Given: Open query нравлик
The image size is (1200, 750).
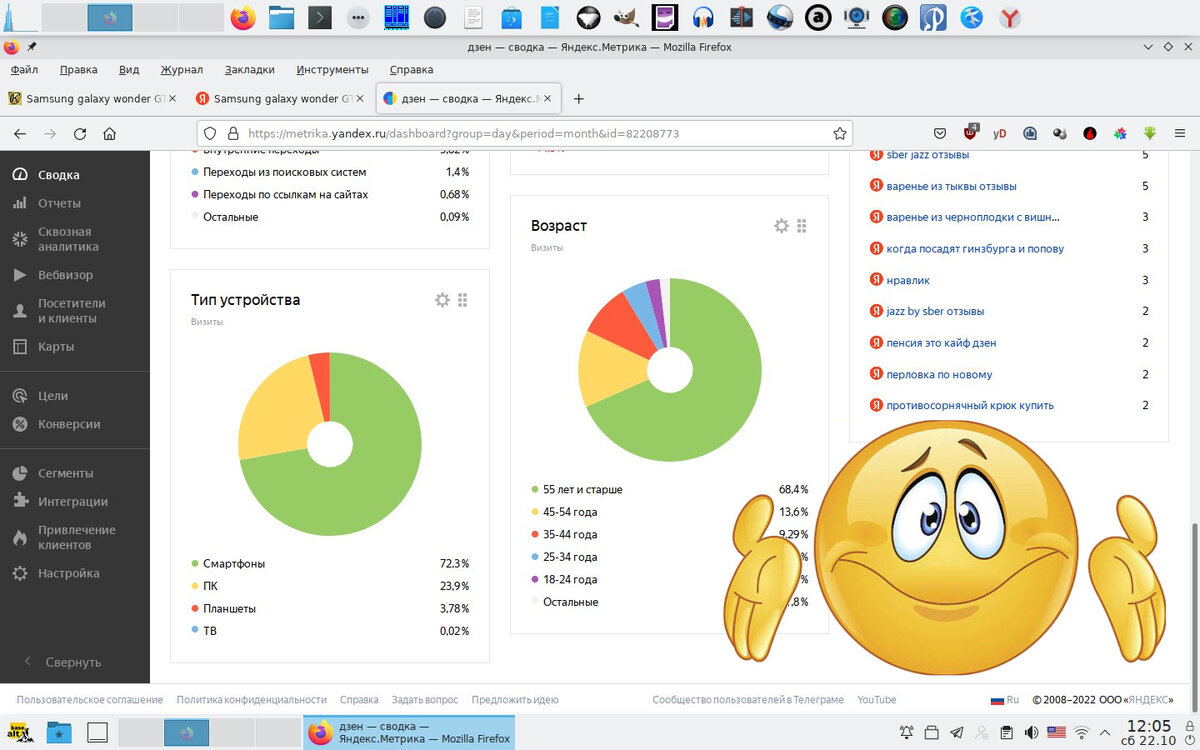Looking at the screenshot, I should click(909, 280).
